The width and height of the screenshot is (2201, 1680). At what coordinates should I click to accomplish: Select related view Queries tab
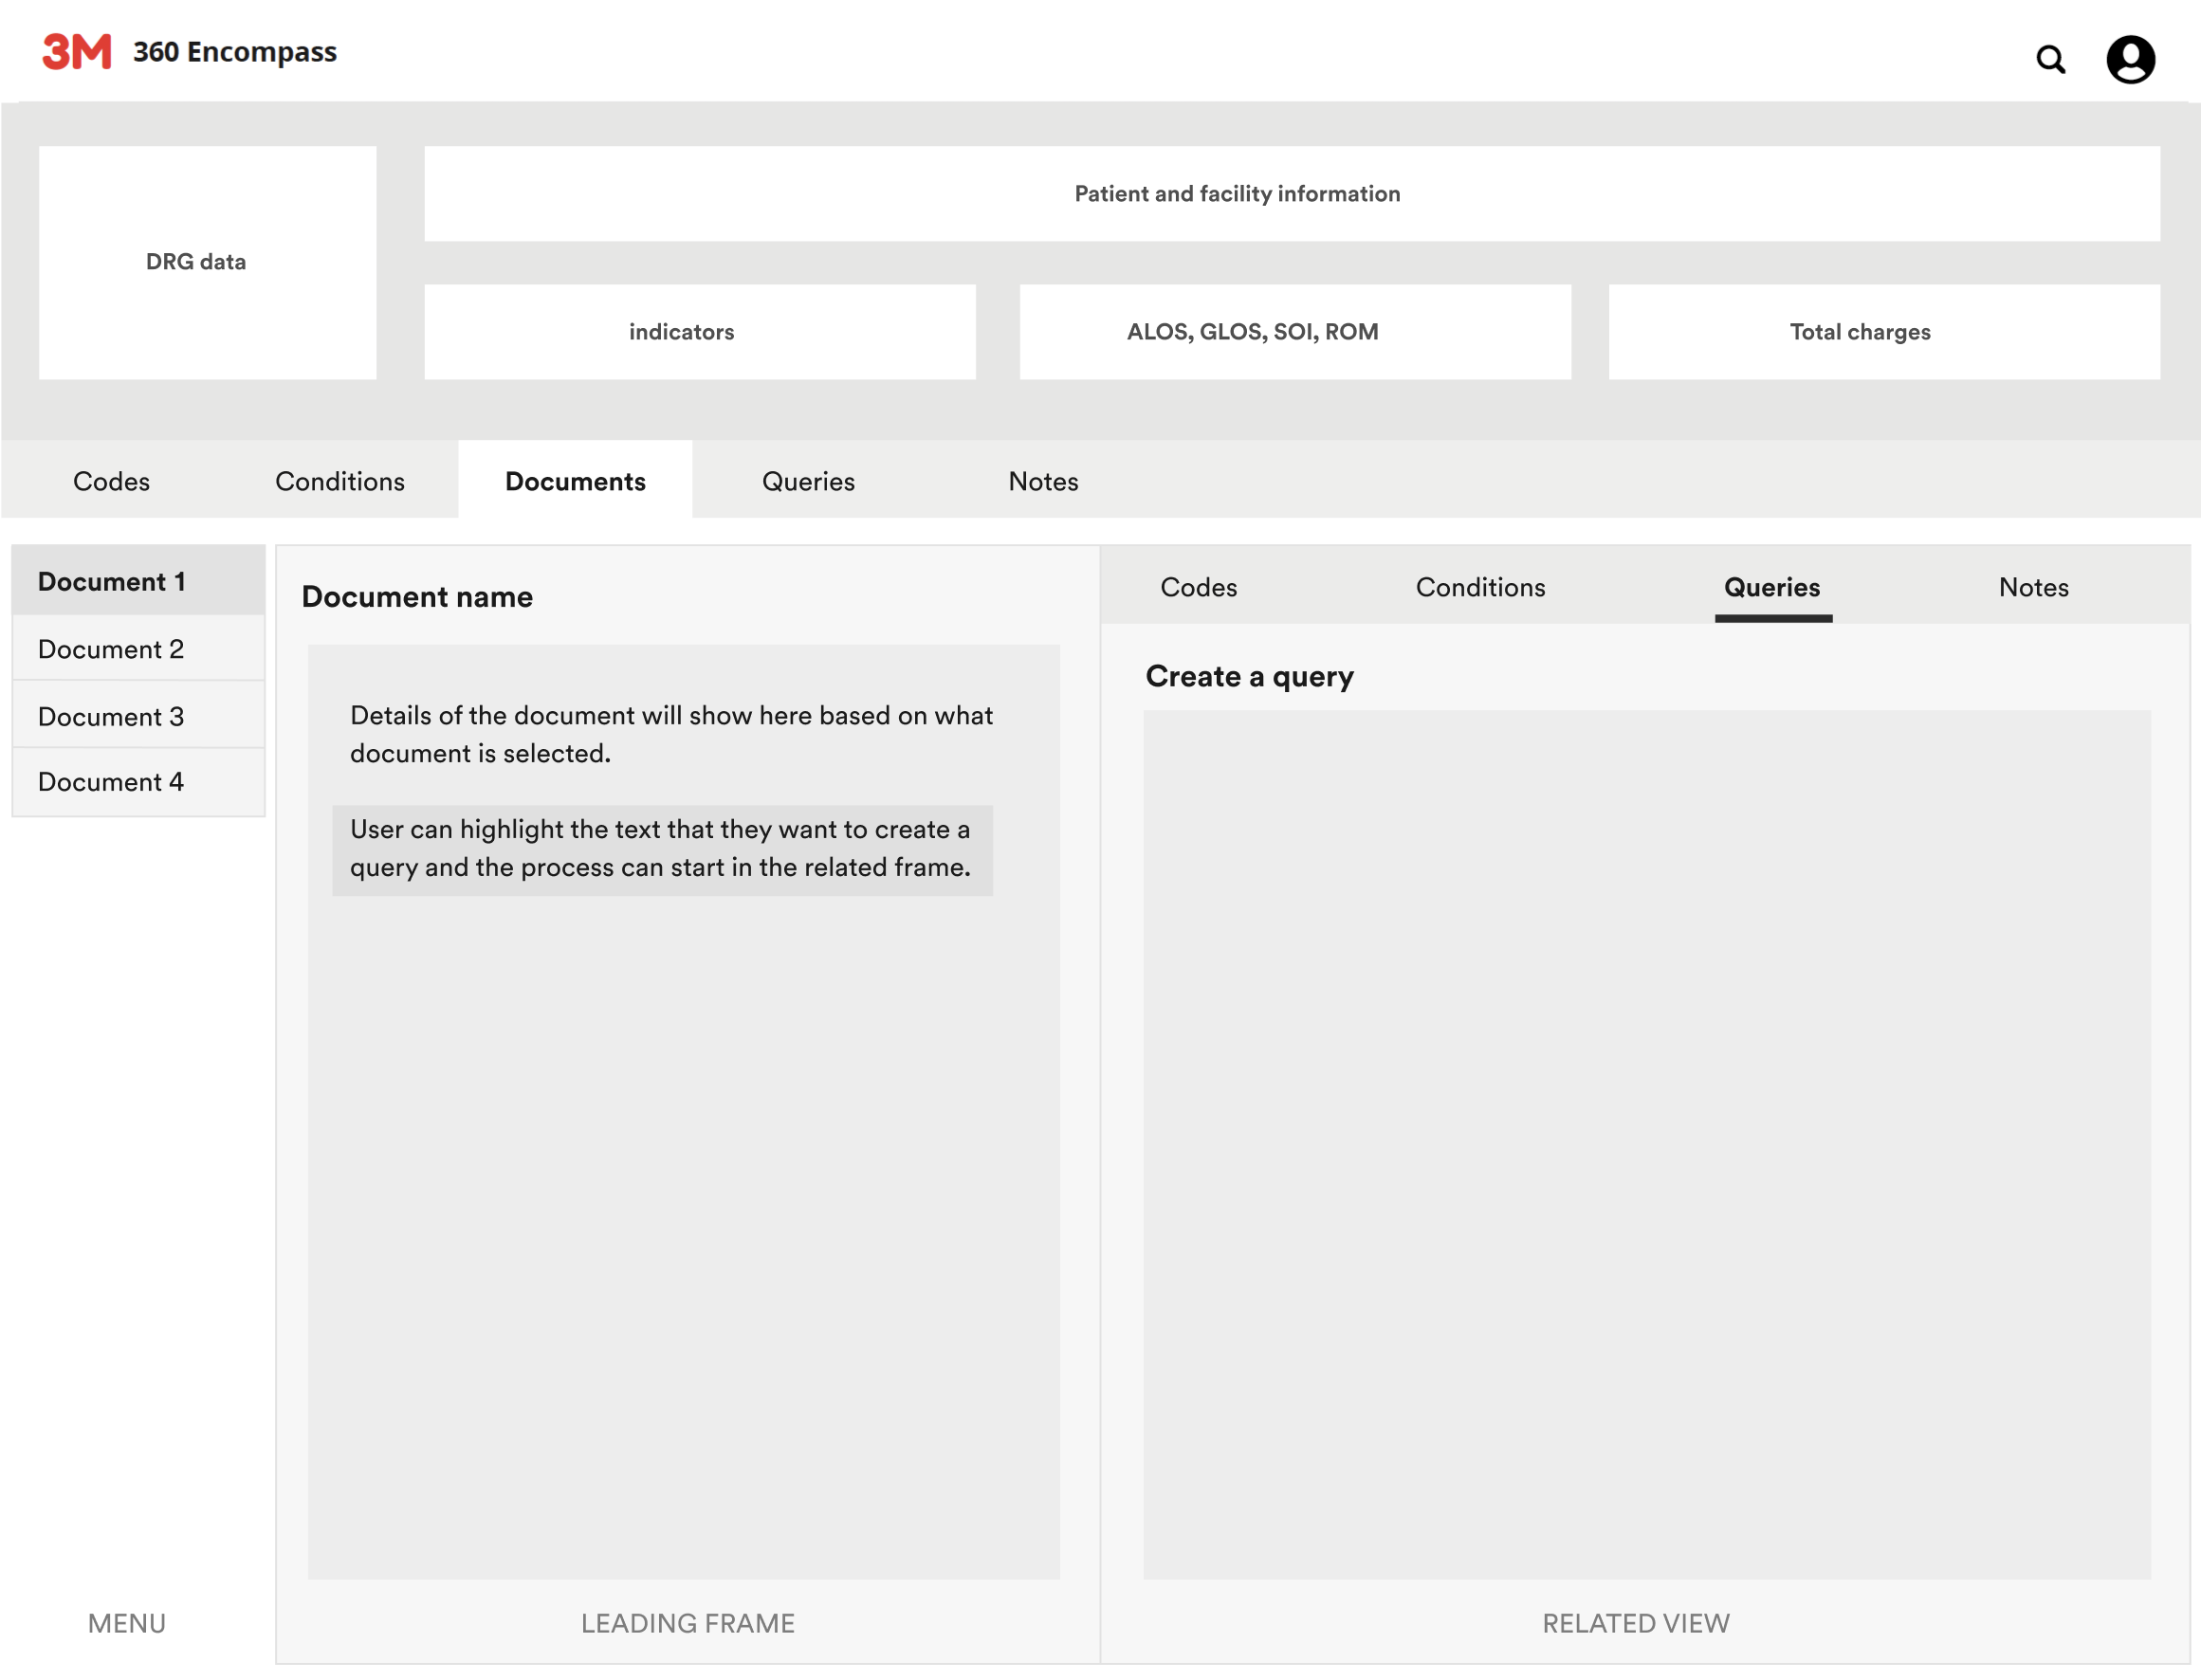pyautogui.click(x=1772, y=587)
